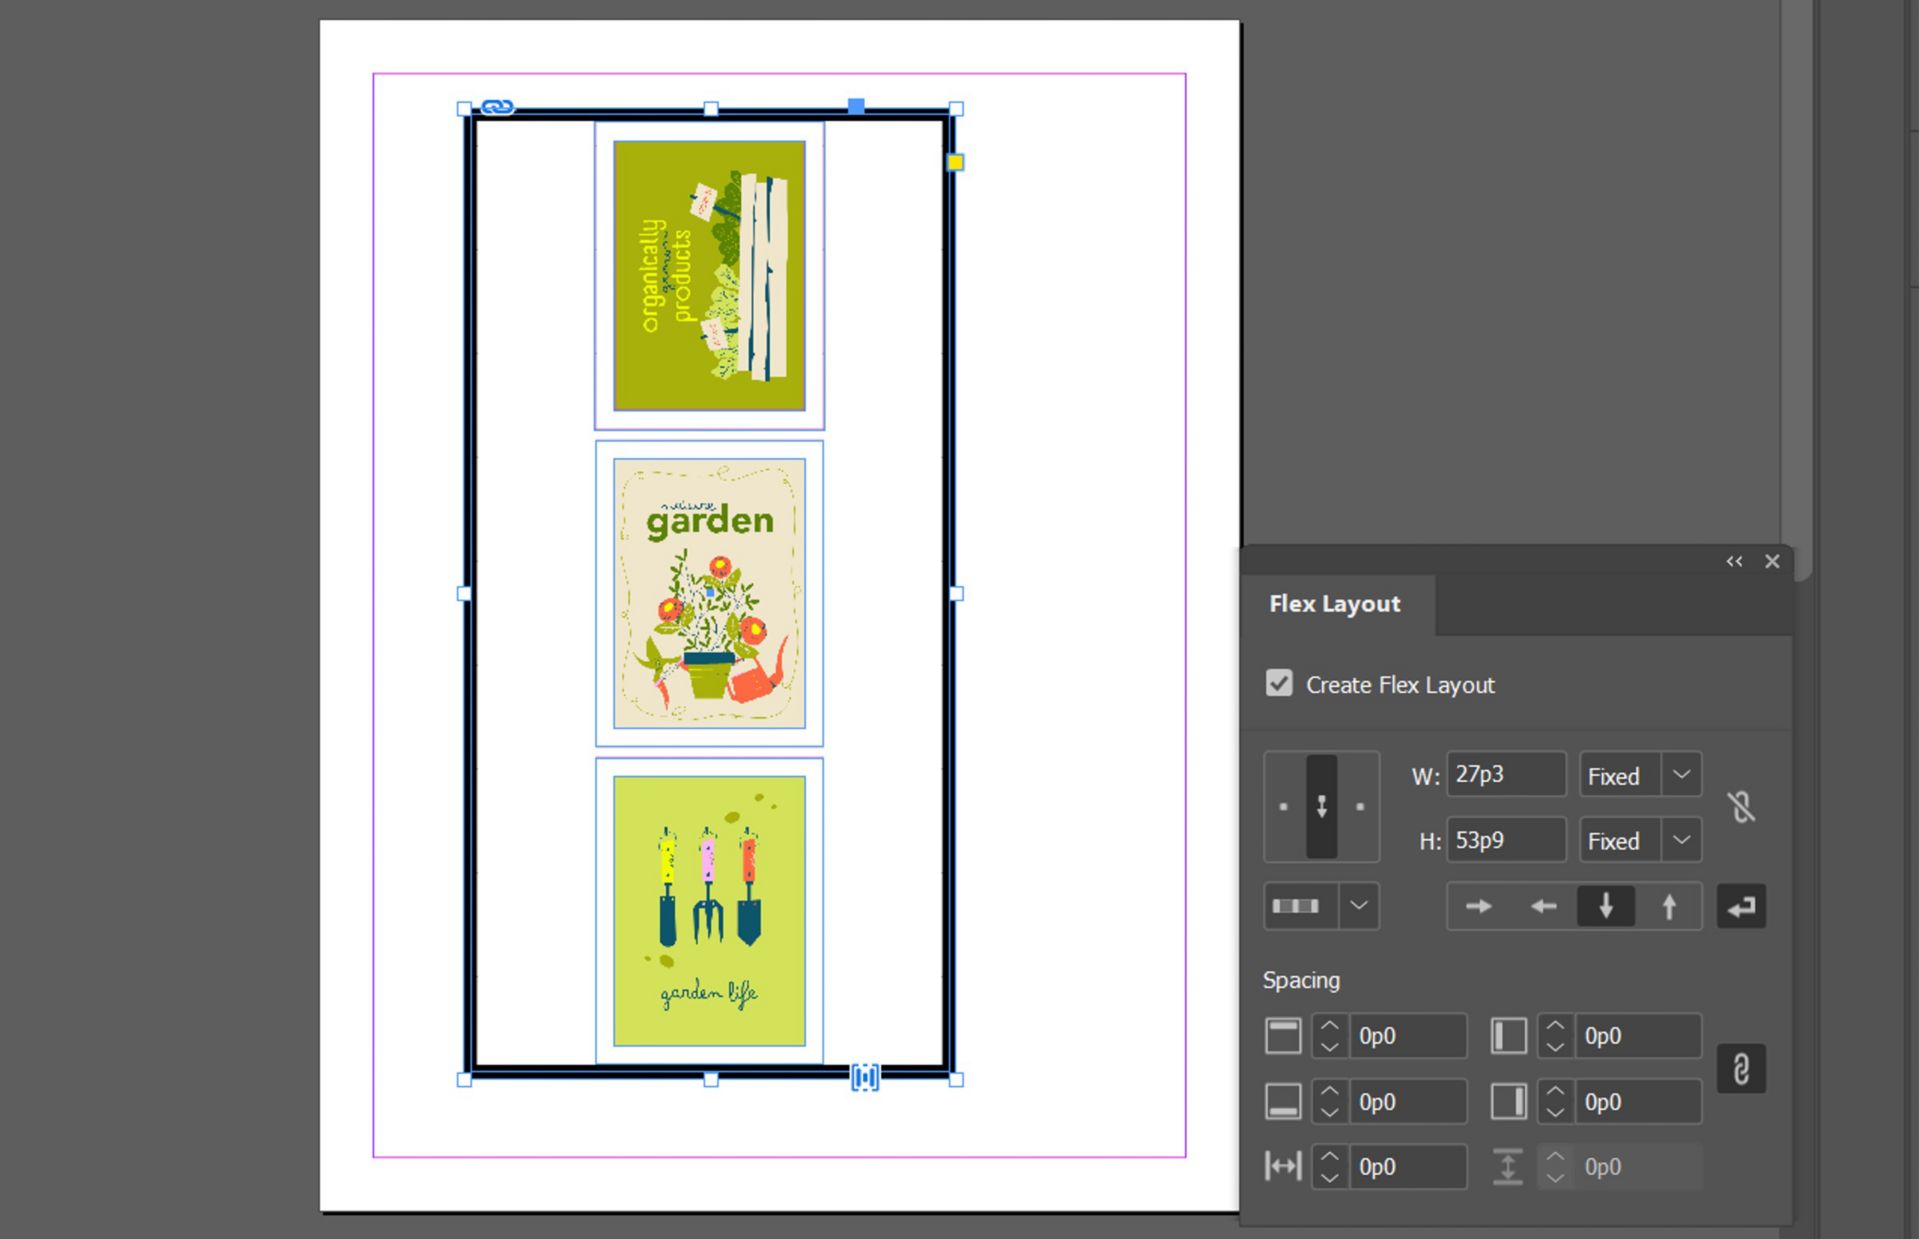Switch to the Flex Layout tab
Viewport: 1920px width, 1239px height.
coord(1335,603)
